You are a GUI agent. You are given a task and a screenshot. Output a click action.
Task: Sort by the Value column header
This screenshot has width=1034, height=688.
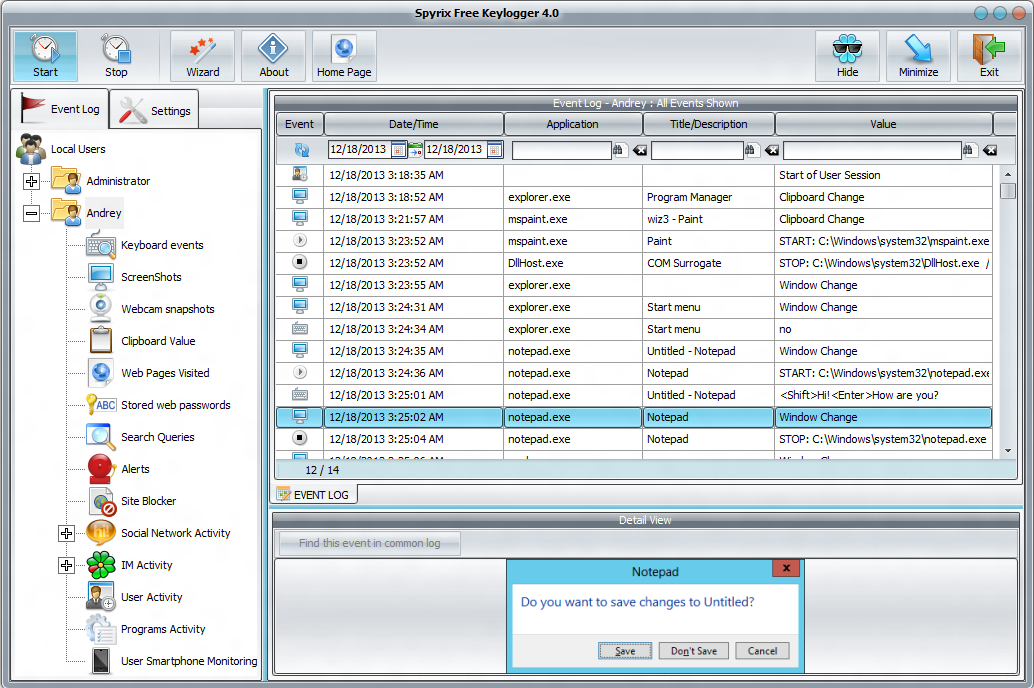point(883,124)
